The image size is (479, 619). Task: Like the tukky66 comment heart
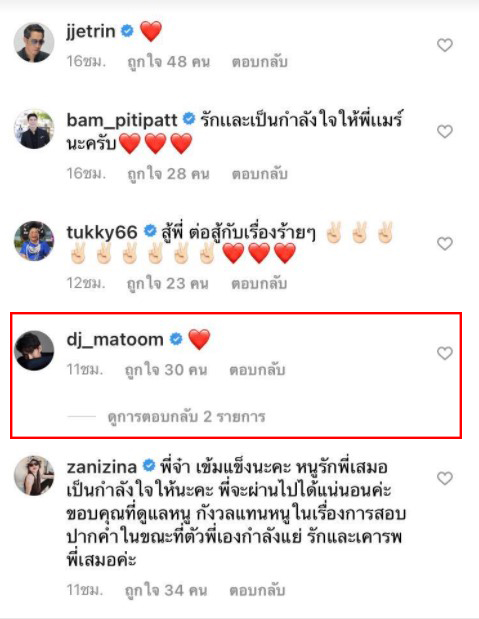coord(445,244)
